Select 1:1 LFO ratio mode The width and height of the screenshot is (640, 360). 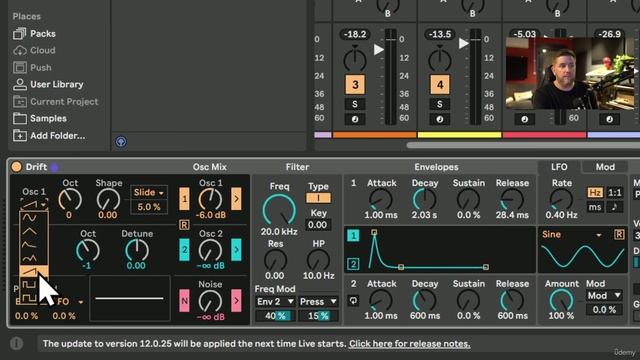click(615, 192)
